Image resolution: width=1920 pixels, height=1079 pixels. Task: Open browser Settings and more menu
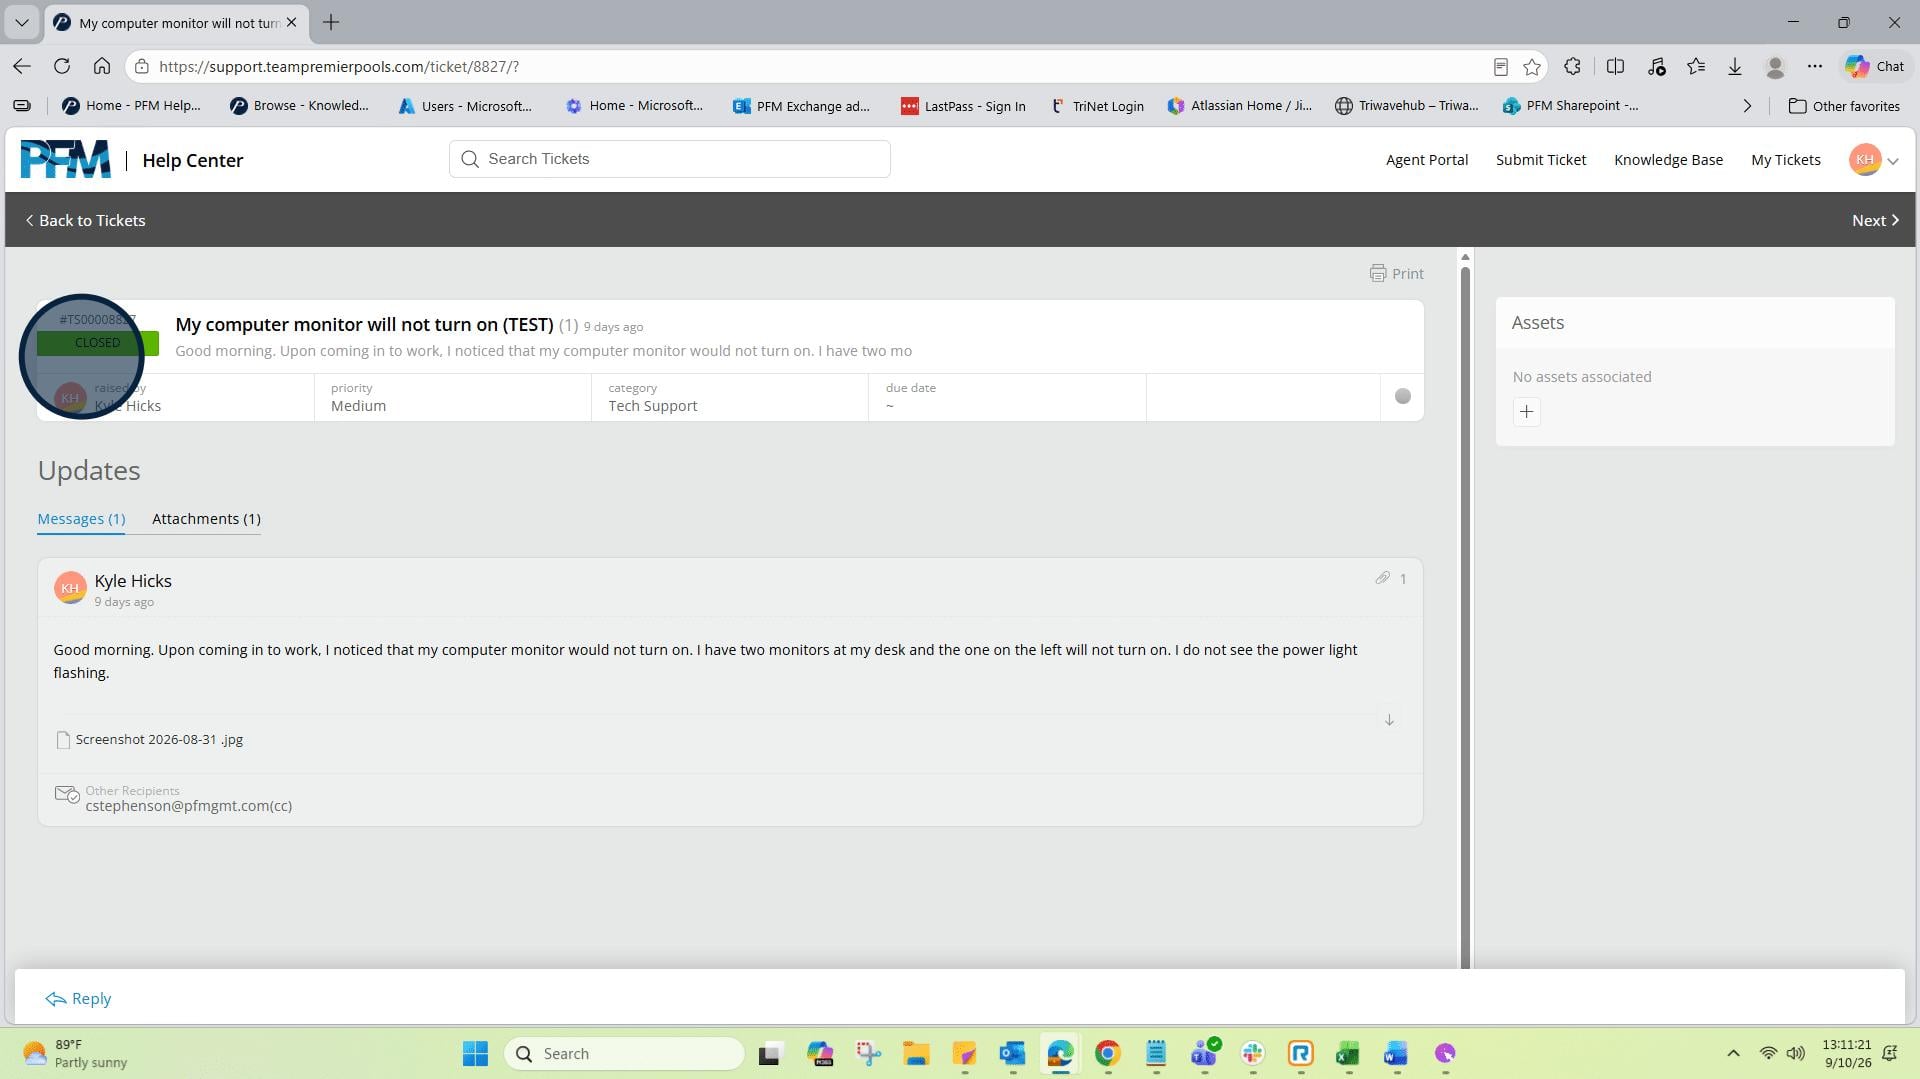[1814, 66]
